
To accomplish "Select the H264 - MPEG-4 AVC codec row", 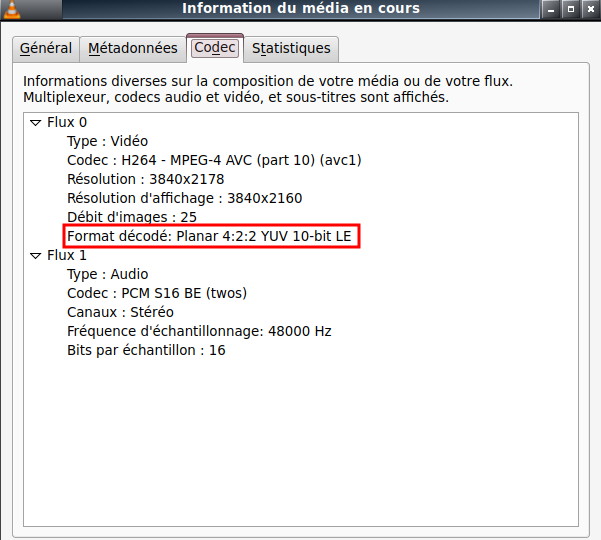I will [x=214, y=160].
